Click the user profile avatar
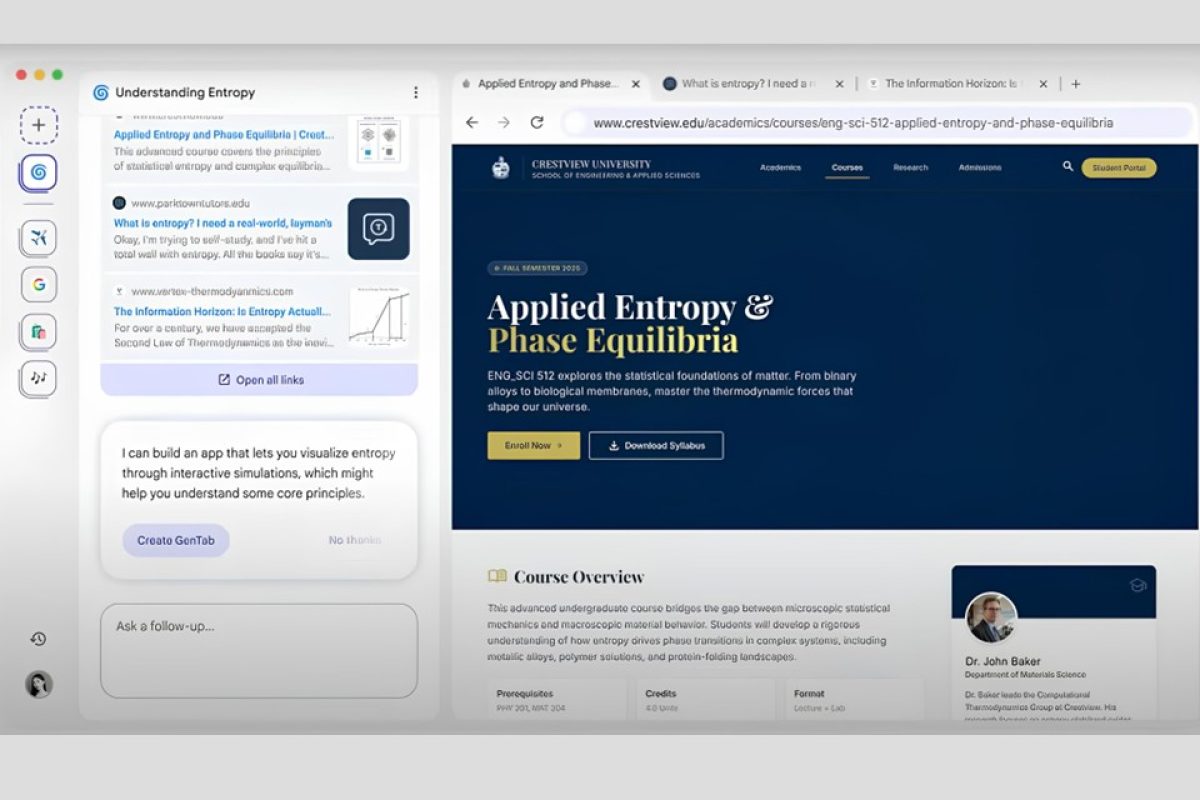Image resolution: width=1200 pixels, height=800 pixels. [x=39, y=684]
